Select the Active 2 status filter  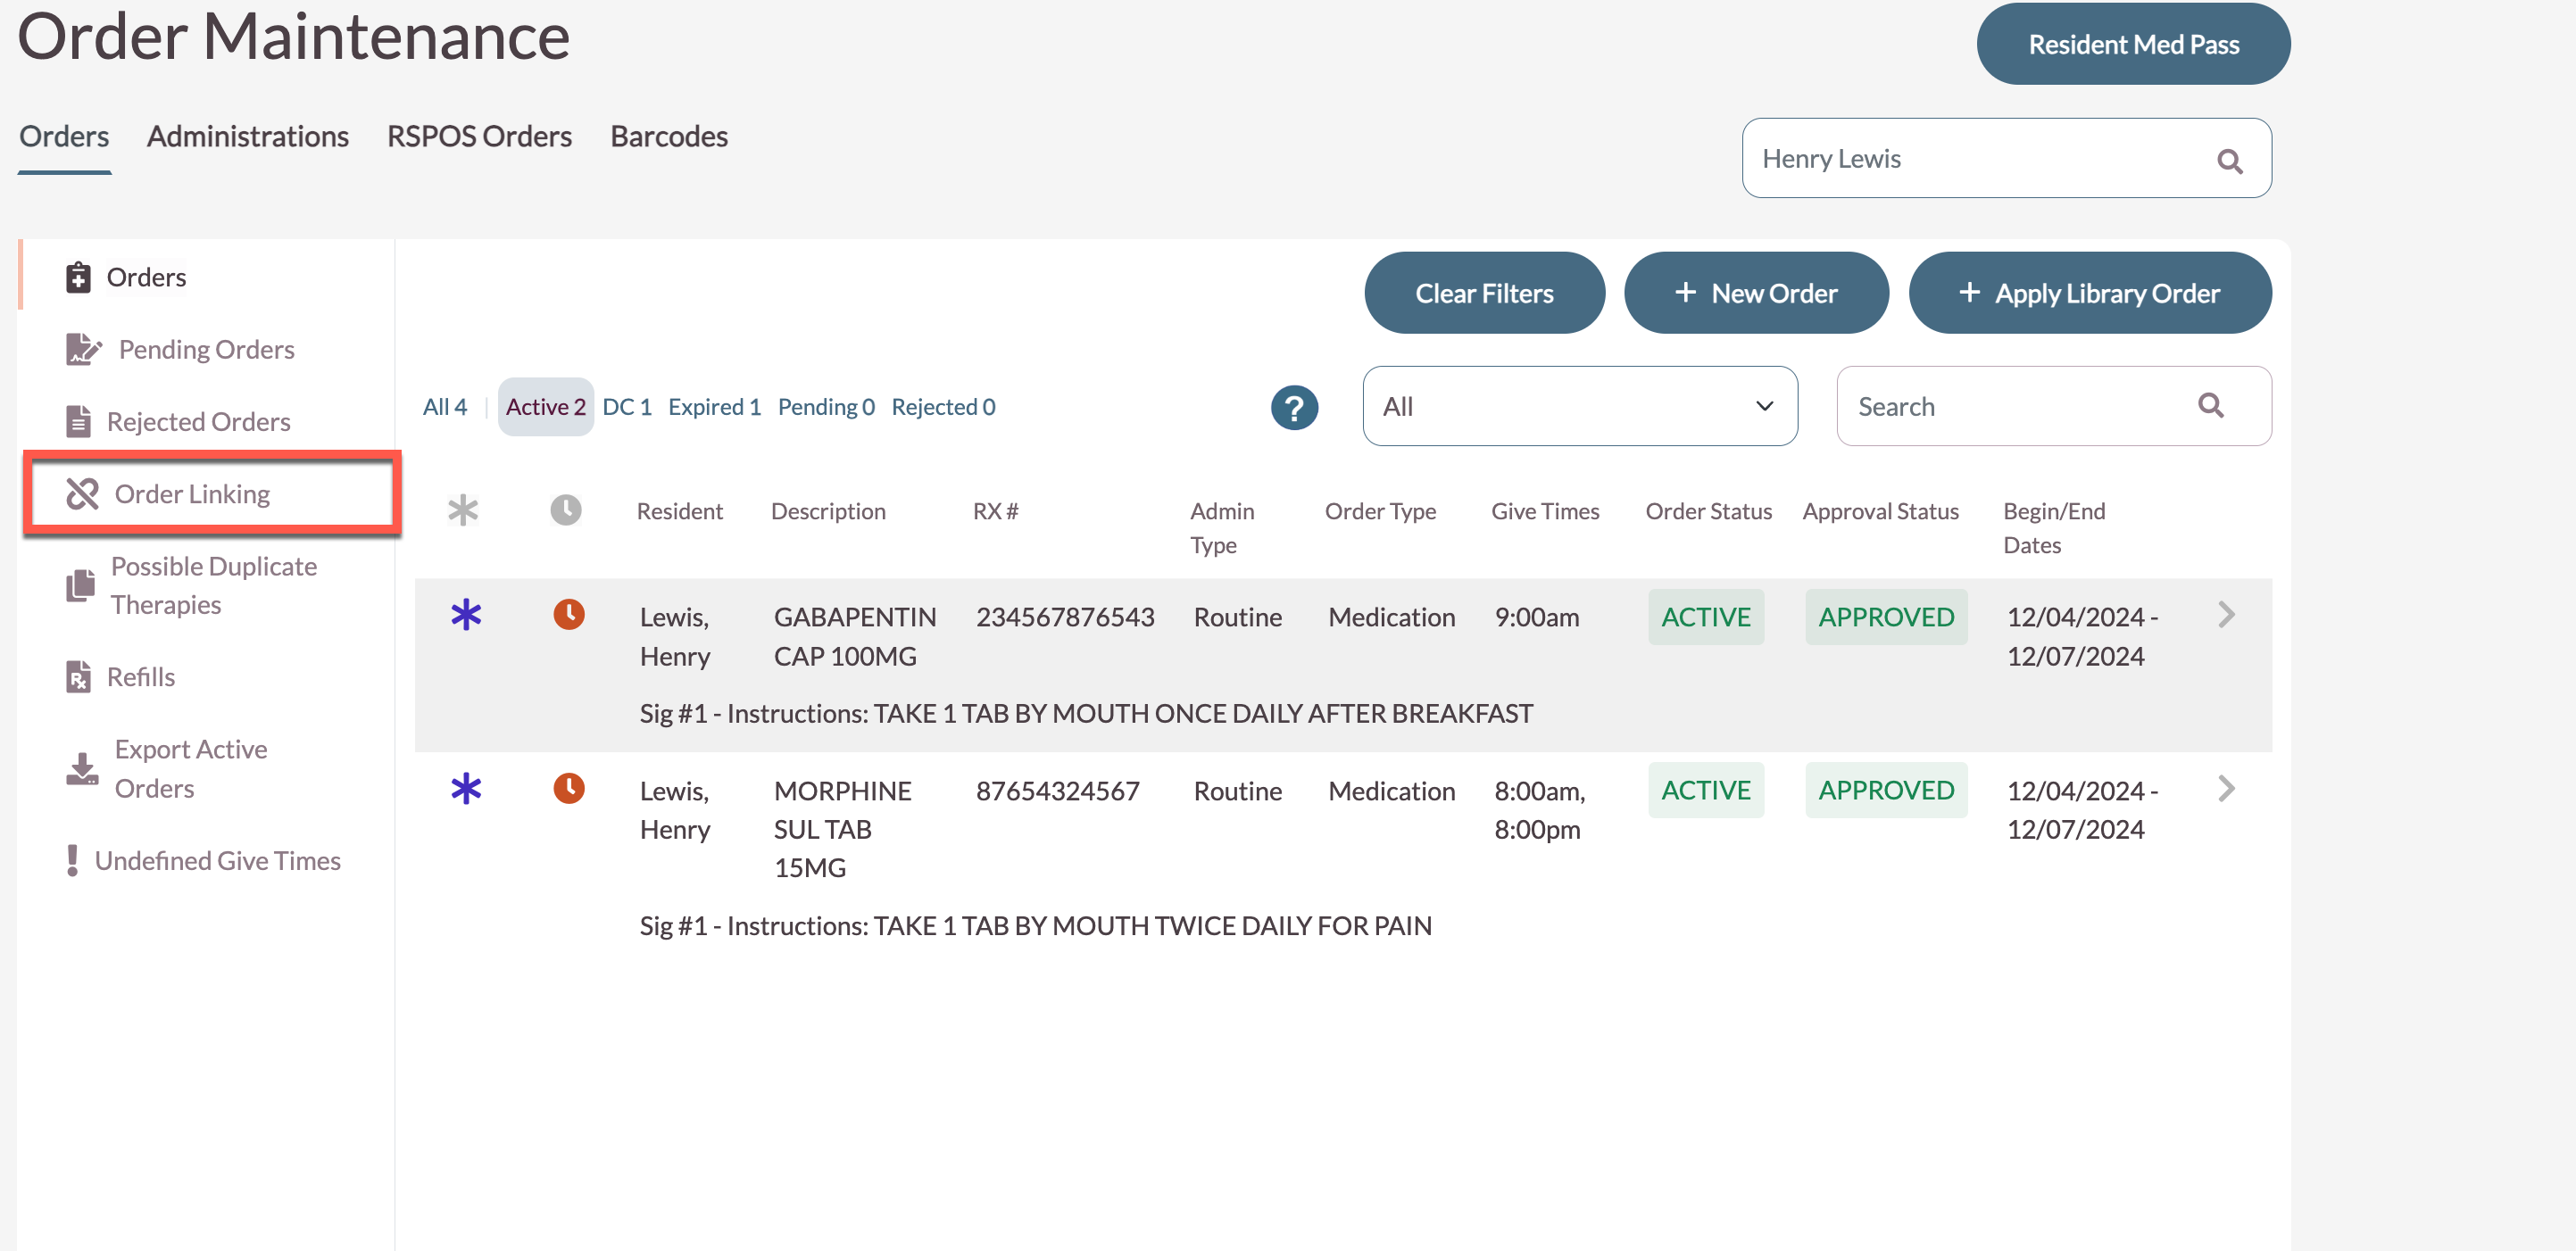click(545, 407)
